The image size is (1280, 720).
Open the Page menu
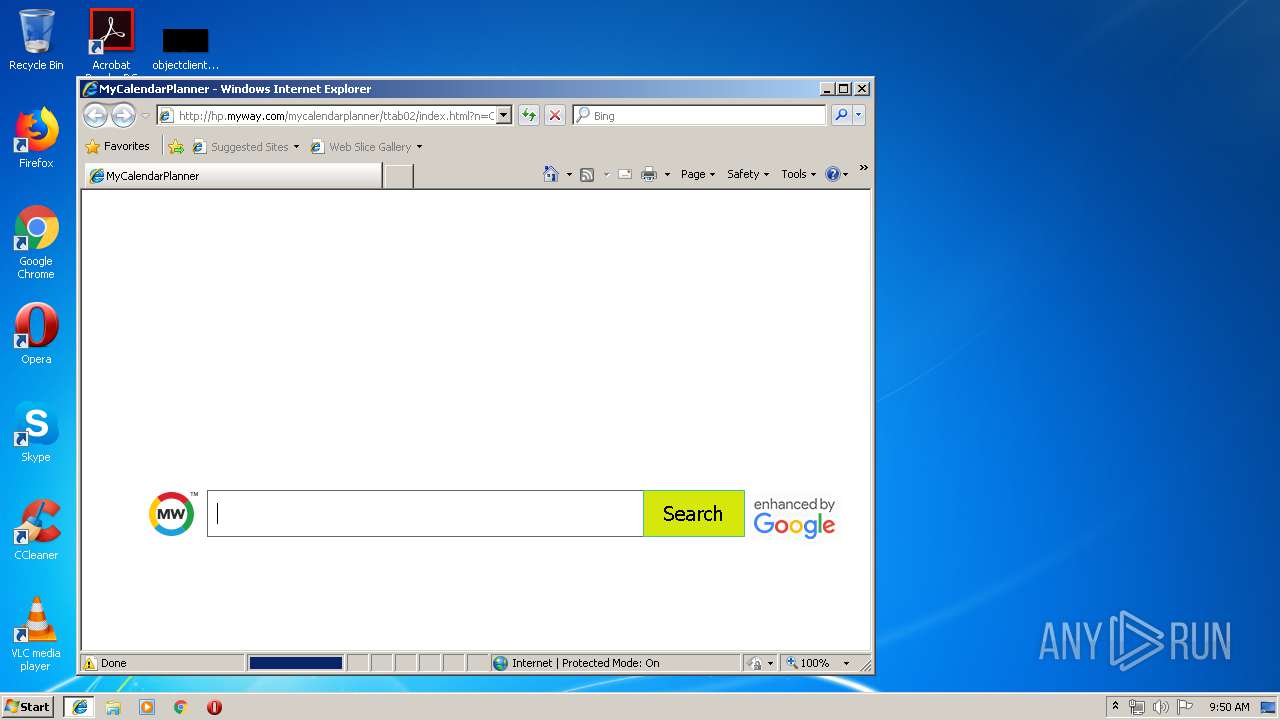click(698, 174)
